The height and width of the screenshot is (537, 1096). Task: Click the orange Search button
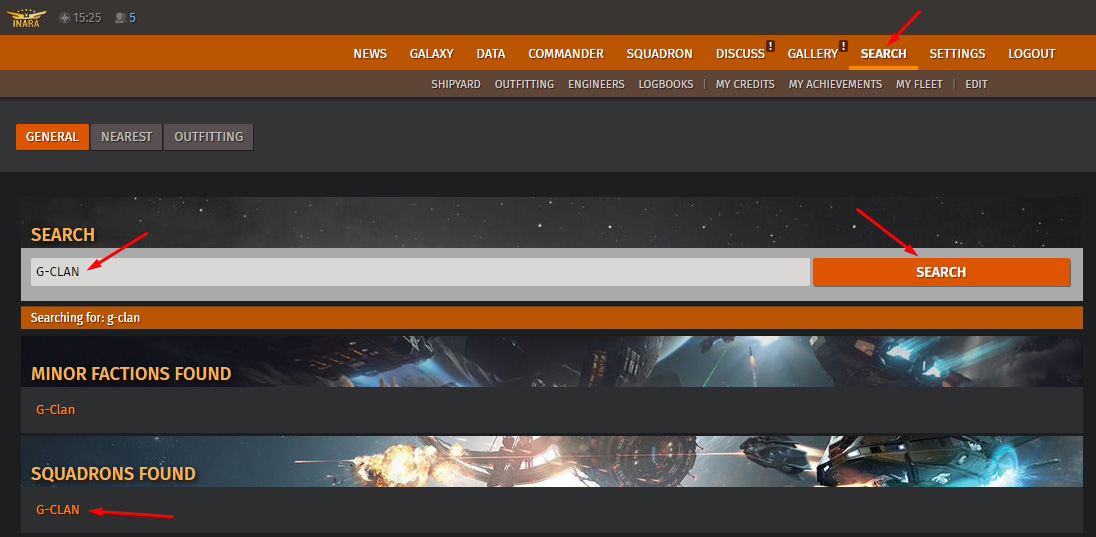coord(940,272)
